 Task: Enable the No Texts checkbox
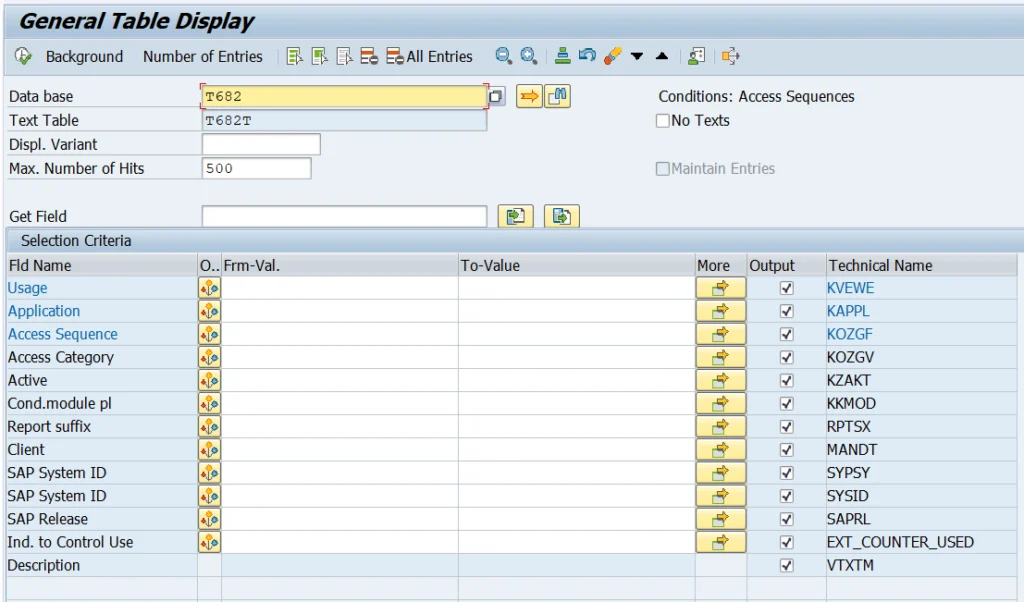click(662, 121)
